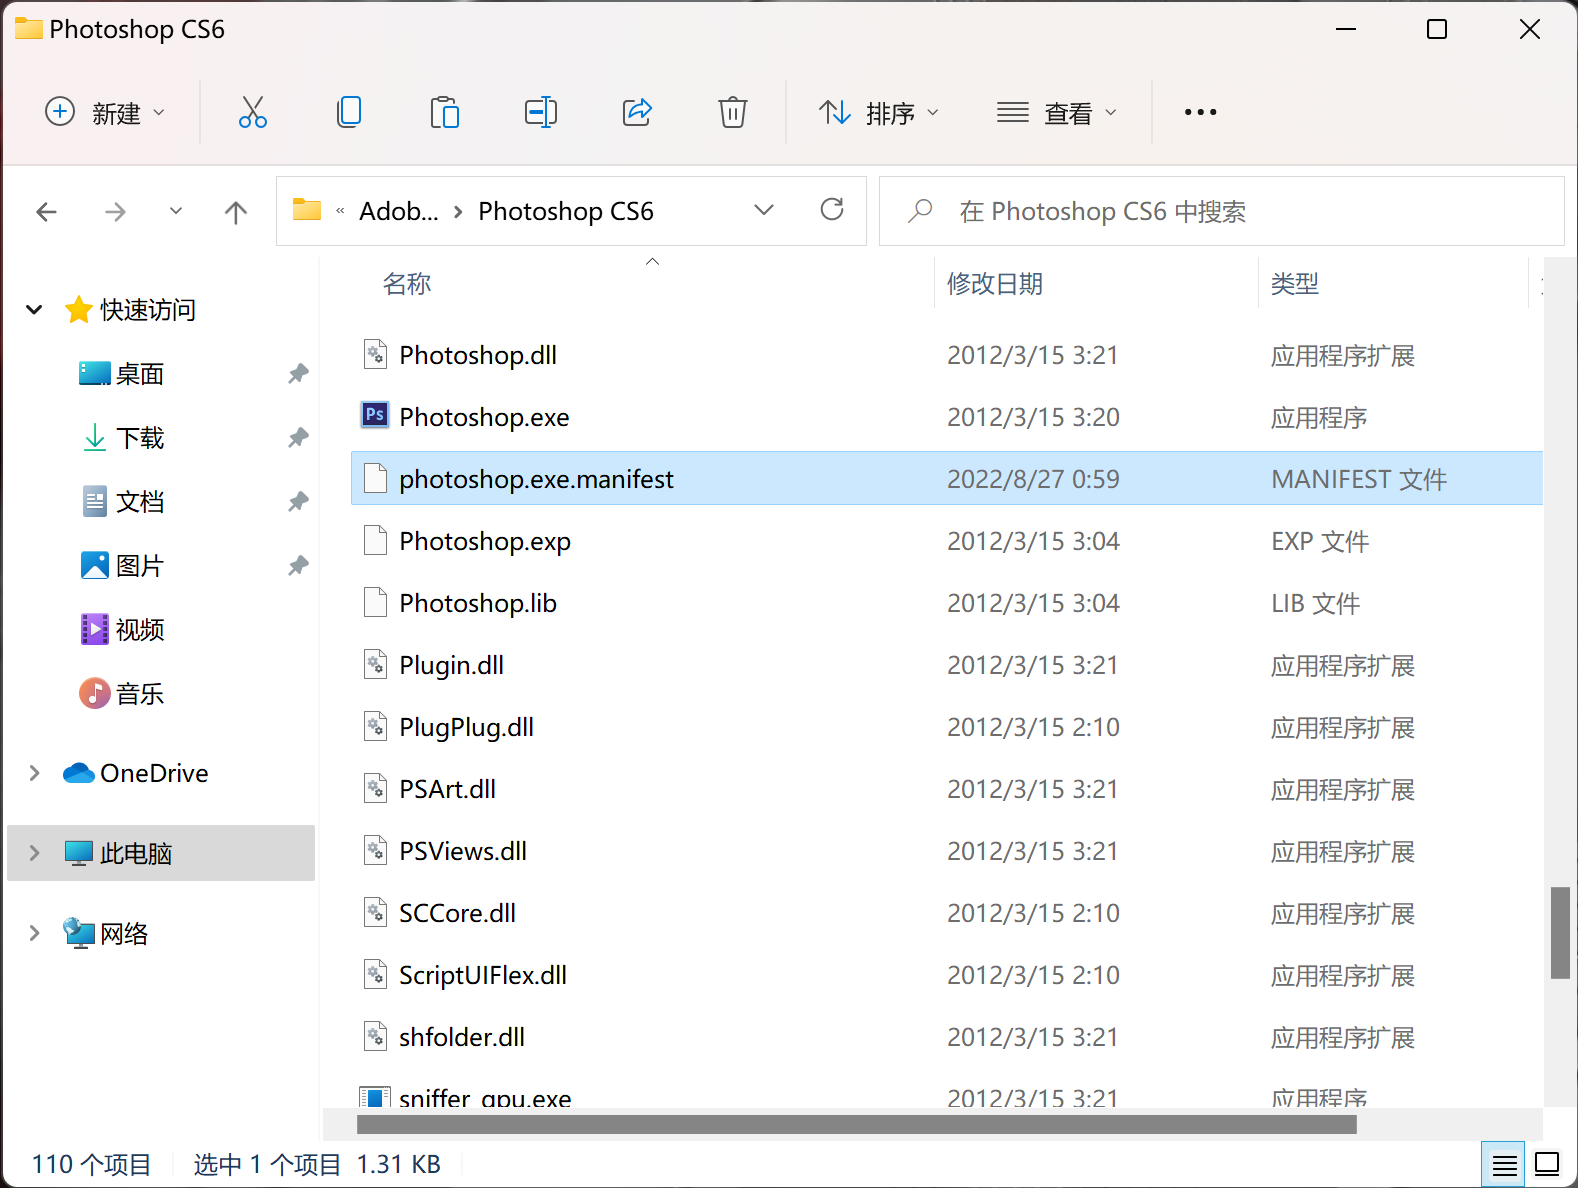The image size is (1578, 1188).
Task: Switch to details view layout
Action: [x=1504, y=1165]
